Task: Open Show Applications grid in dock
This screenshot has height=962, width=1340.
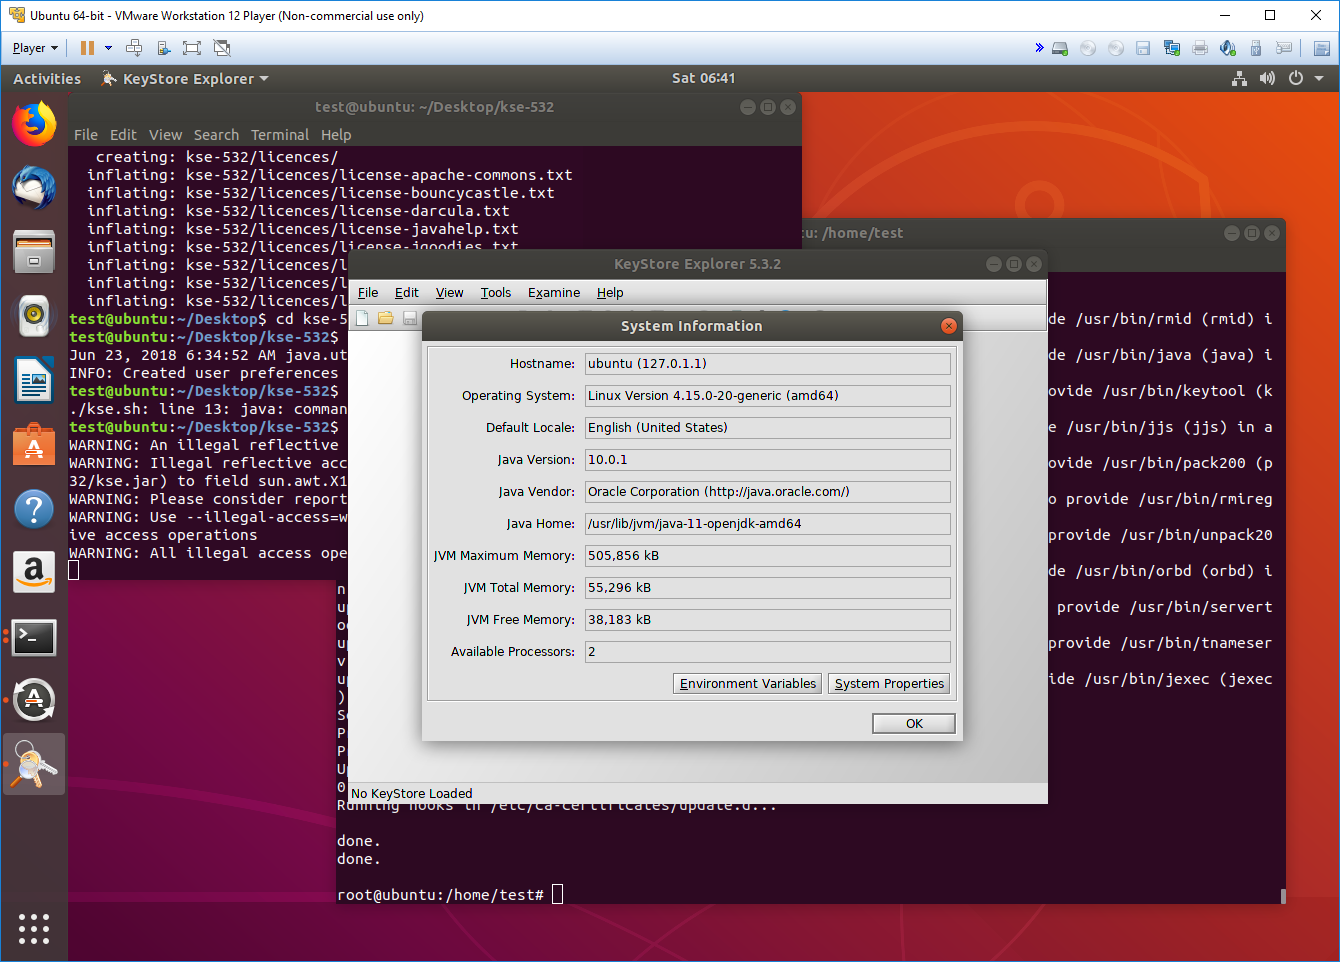Action: tap(34, 929)
